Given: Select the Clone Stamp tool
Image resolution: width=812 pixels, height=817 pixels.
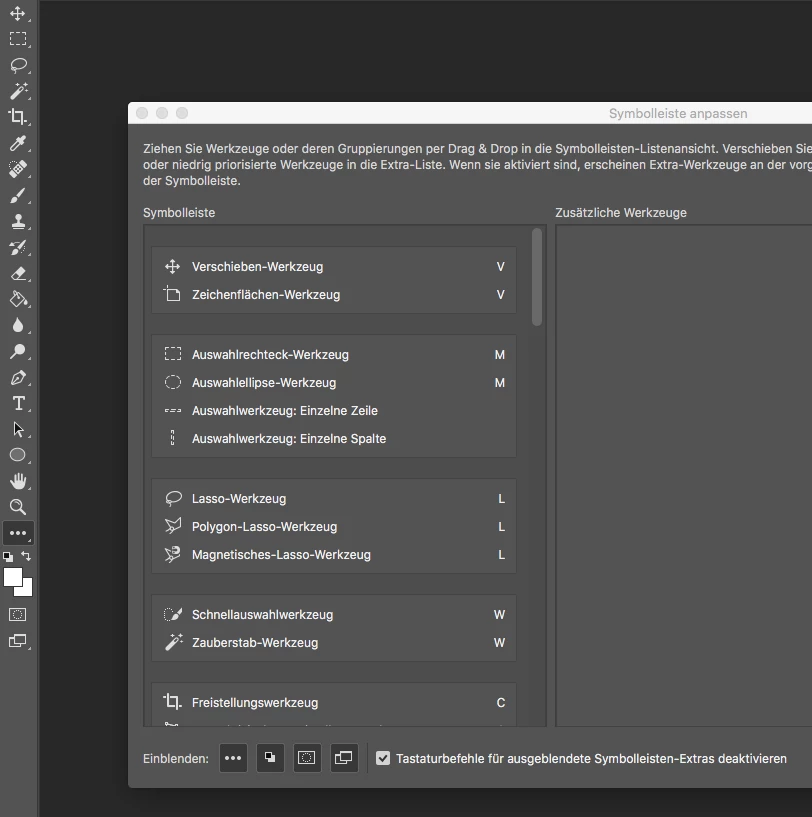Looking at the screenshot, I should 18,221.
